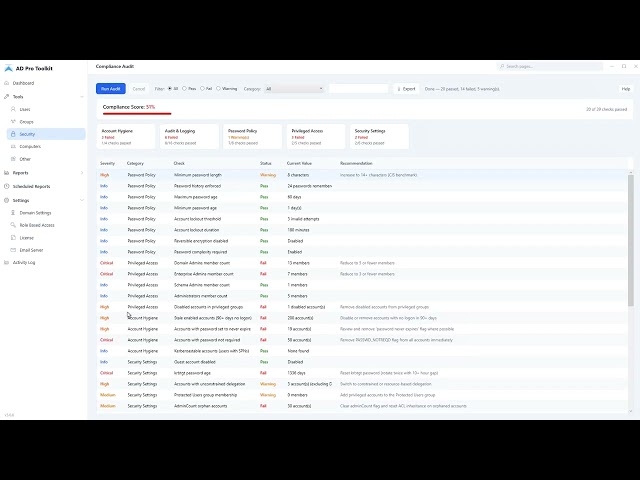
Task: Click the Domain Settings icon
Action: 13,213
